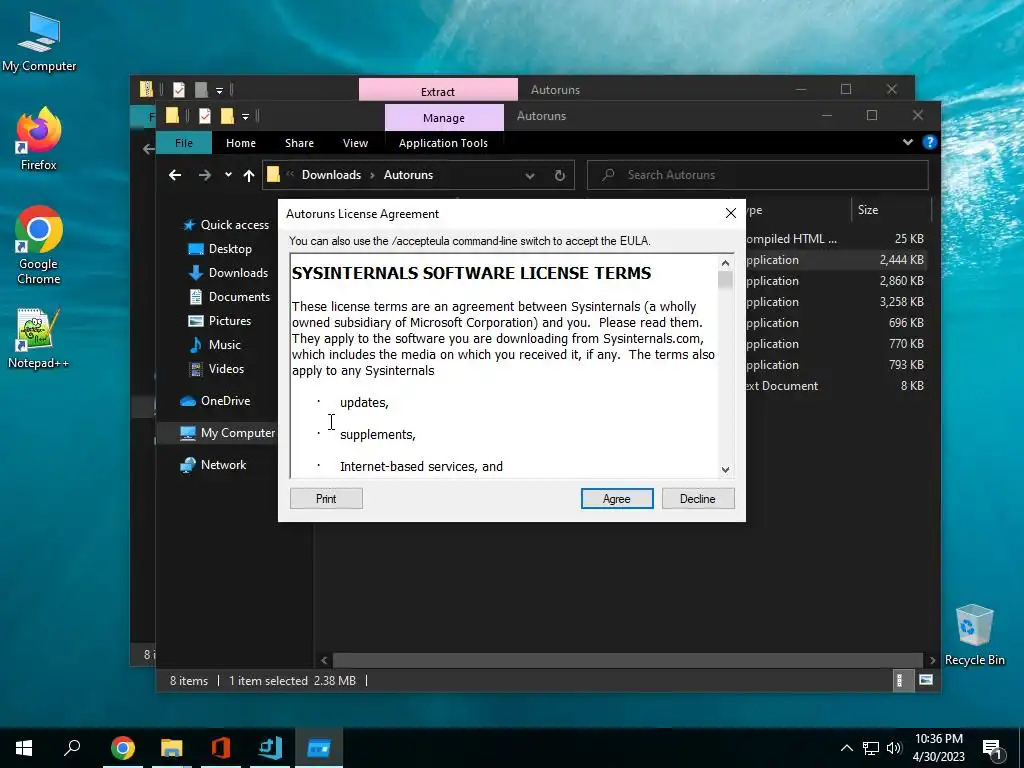Open File menu in Explorer
This screenshot has height=768, width=1024.
tap(184, 142)
